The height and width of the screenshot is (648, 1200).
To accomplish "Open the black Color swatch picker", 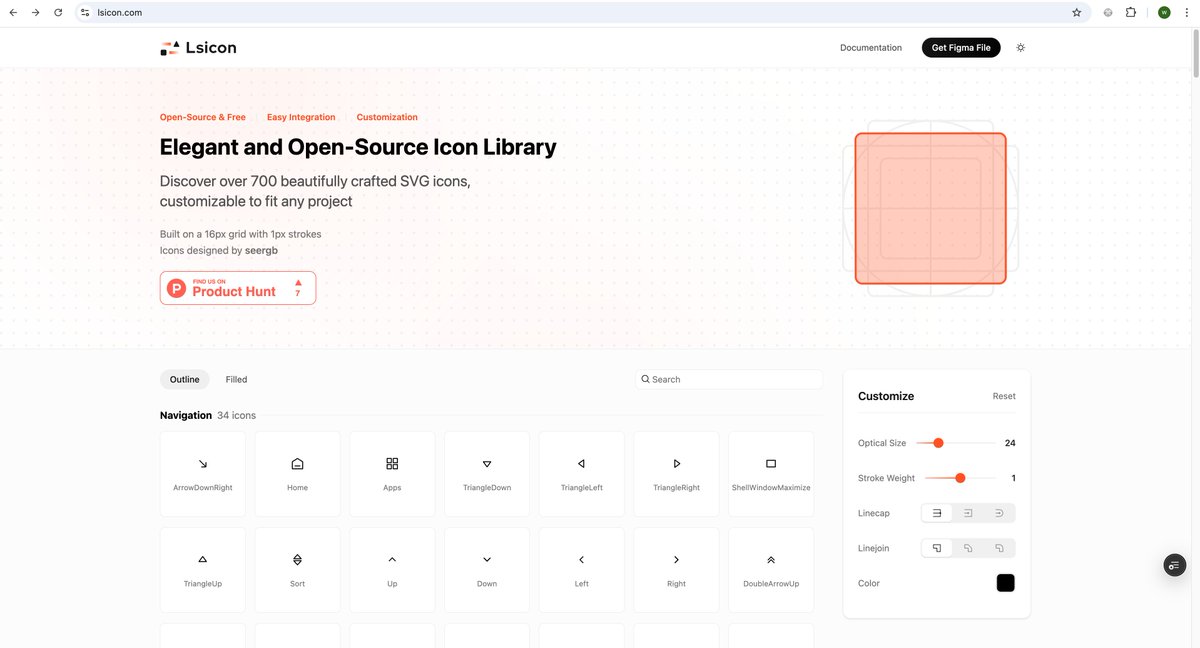I will pyautogui.click(x=1005, y=583).
